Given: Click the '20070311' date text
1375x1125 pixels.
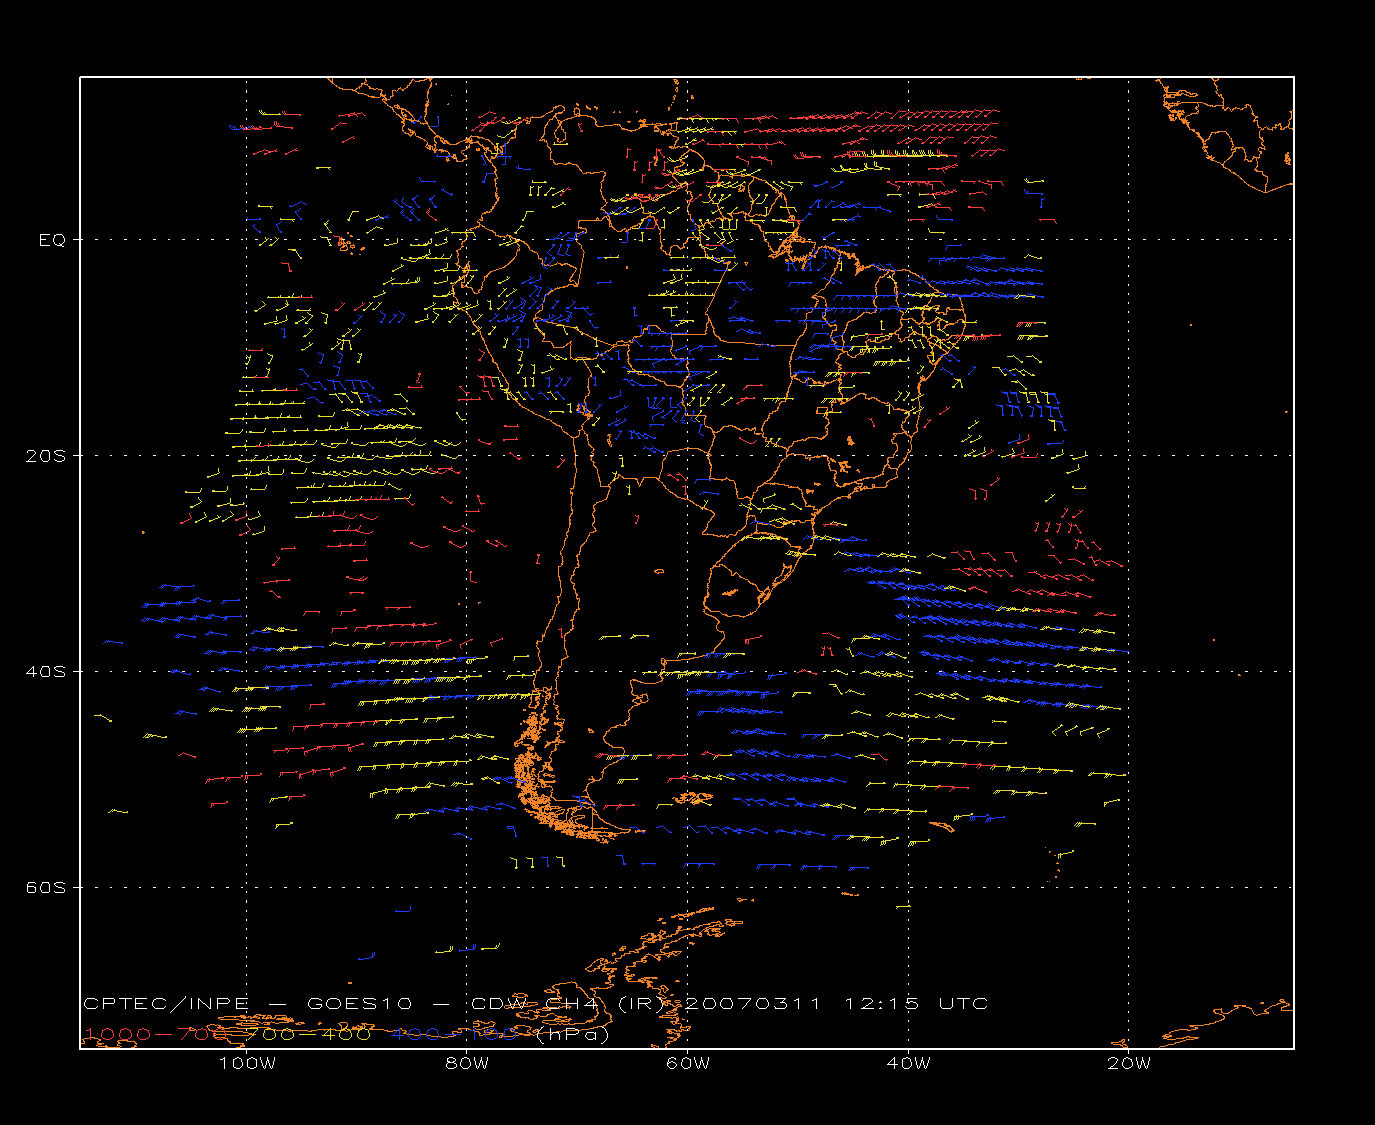Looking at the screenshot, I should coord(753,1004).
